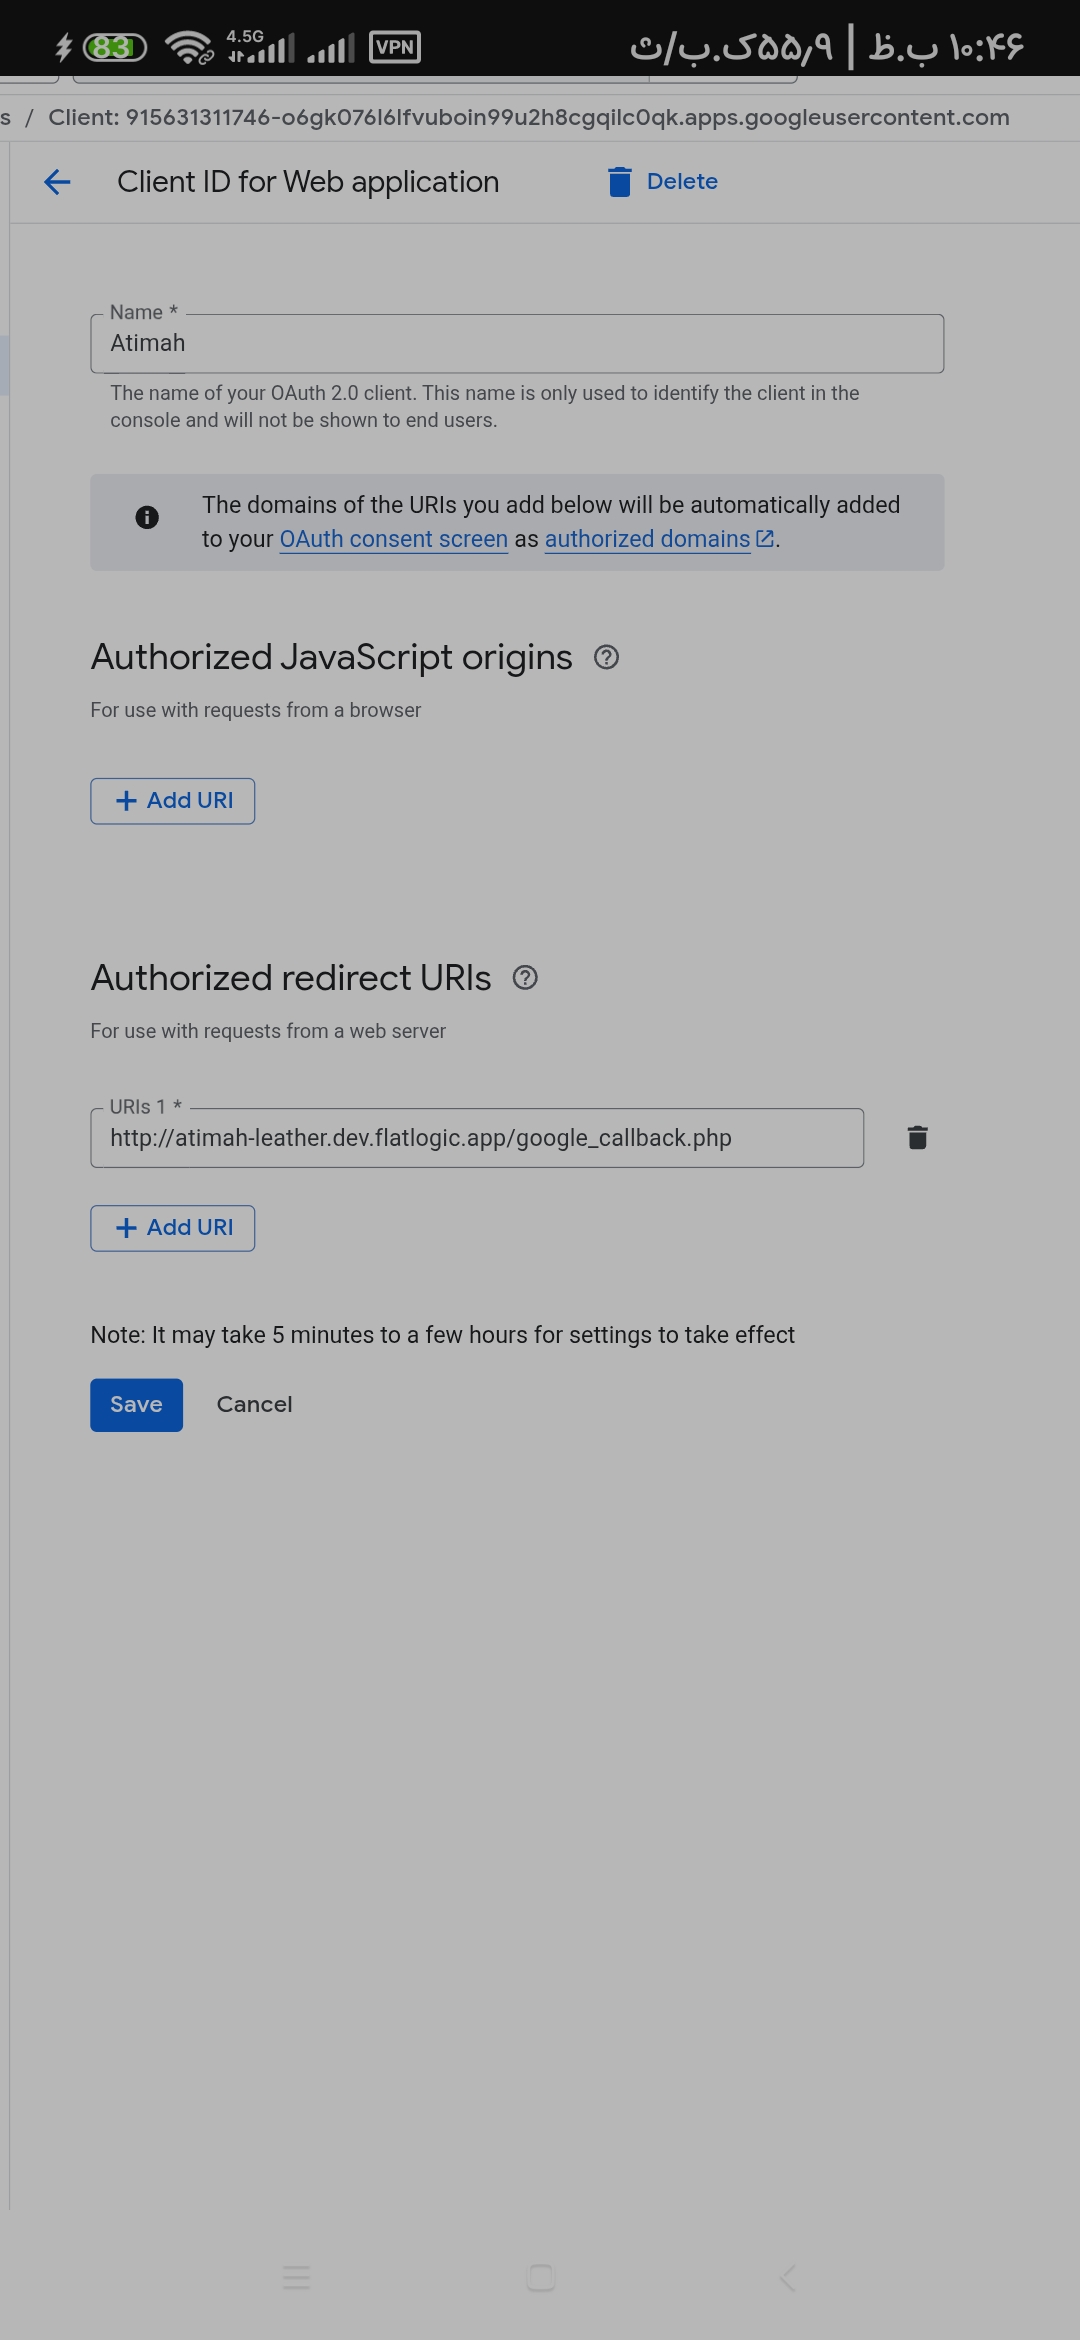
Task: Tap the Wi-Fi status bar icon
Action: coord(188,47)
